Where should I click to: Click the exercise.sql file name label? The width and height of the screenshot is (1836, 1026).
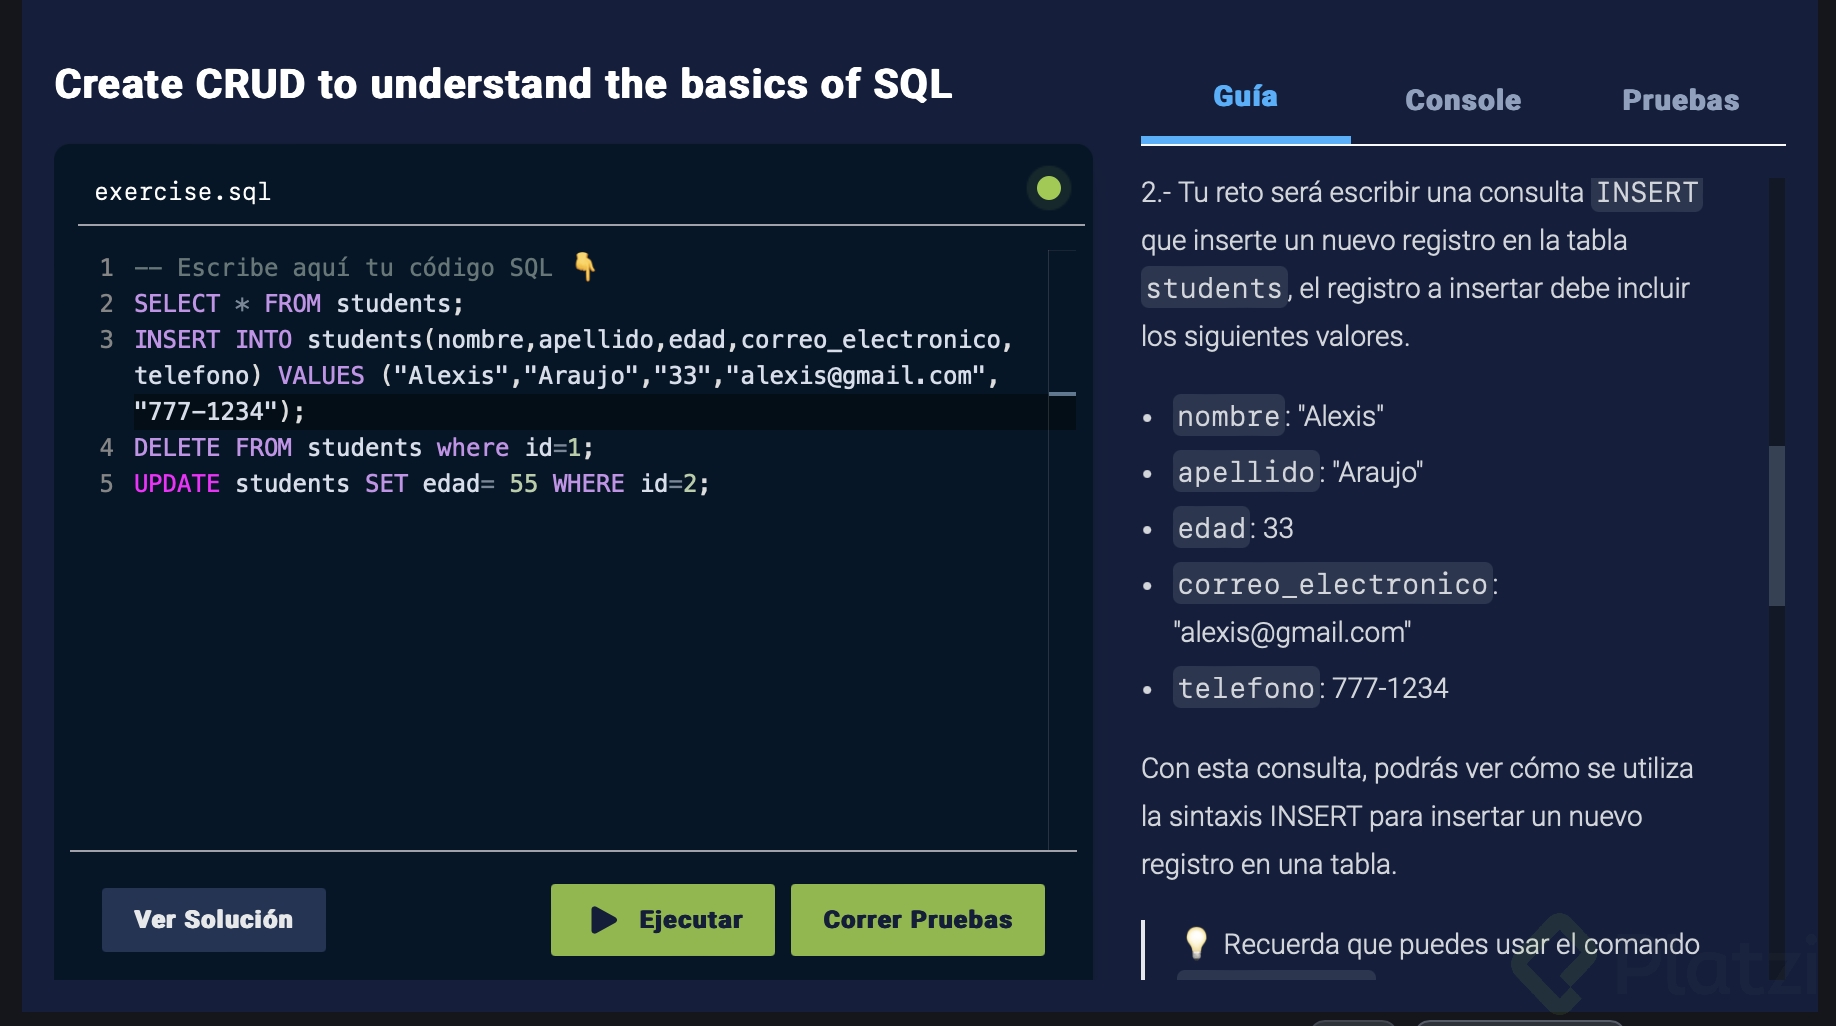pos(182,192)
